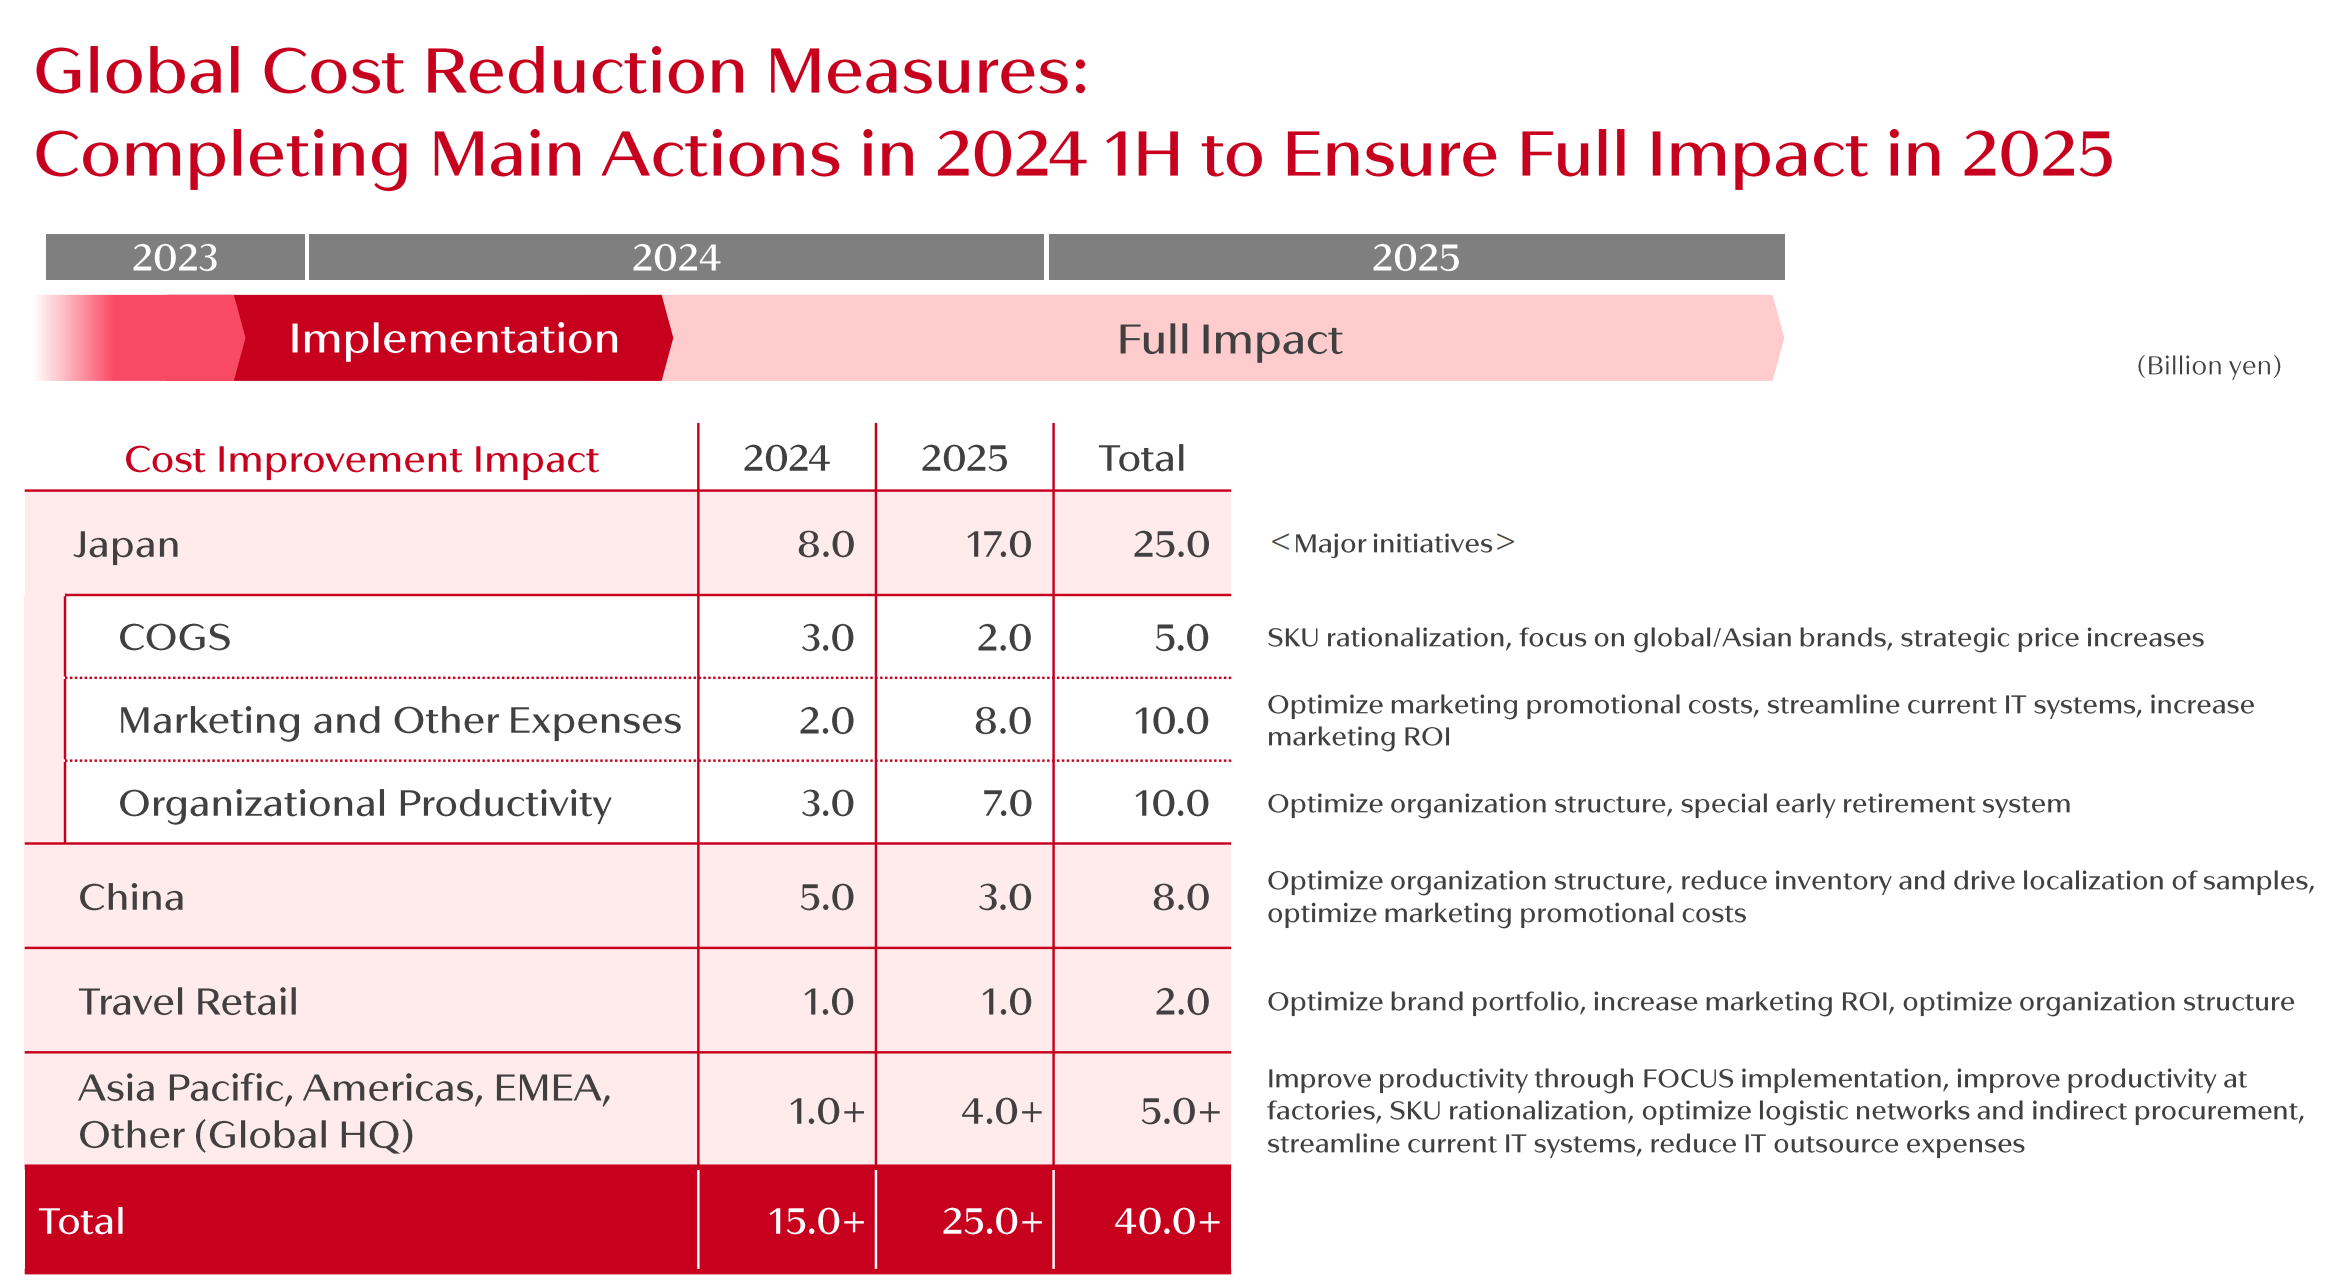
Task: Select the China row label
Action: [x=132, y=897]
